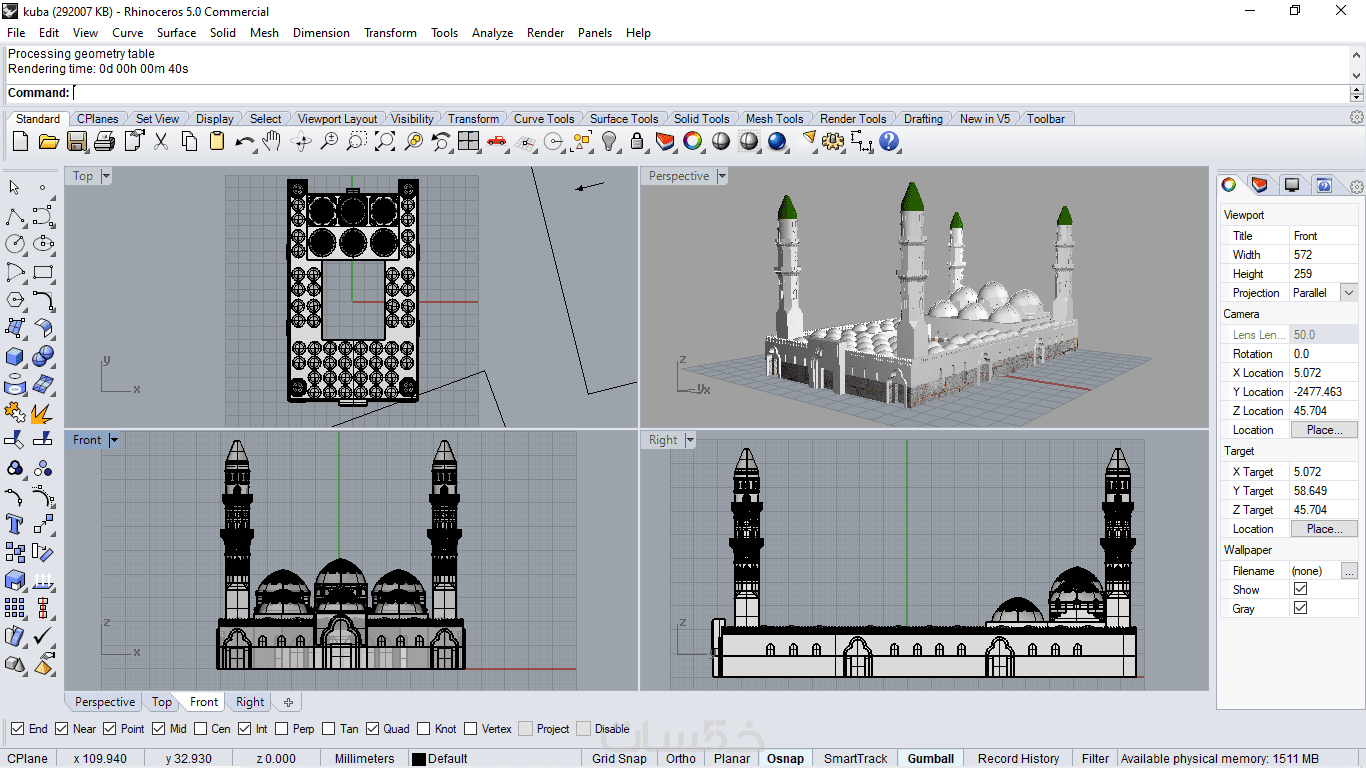Uncheck the wallpaper Gray checkbox

click(1300, 608)
